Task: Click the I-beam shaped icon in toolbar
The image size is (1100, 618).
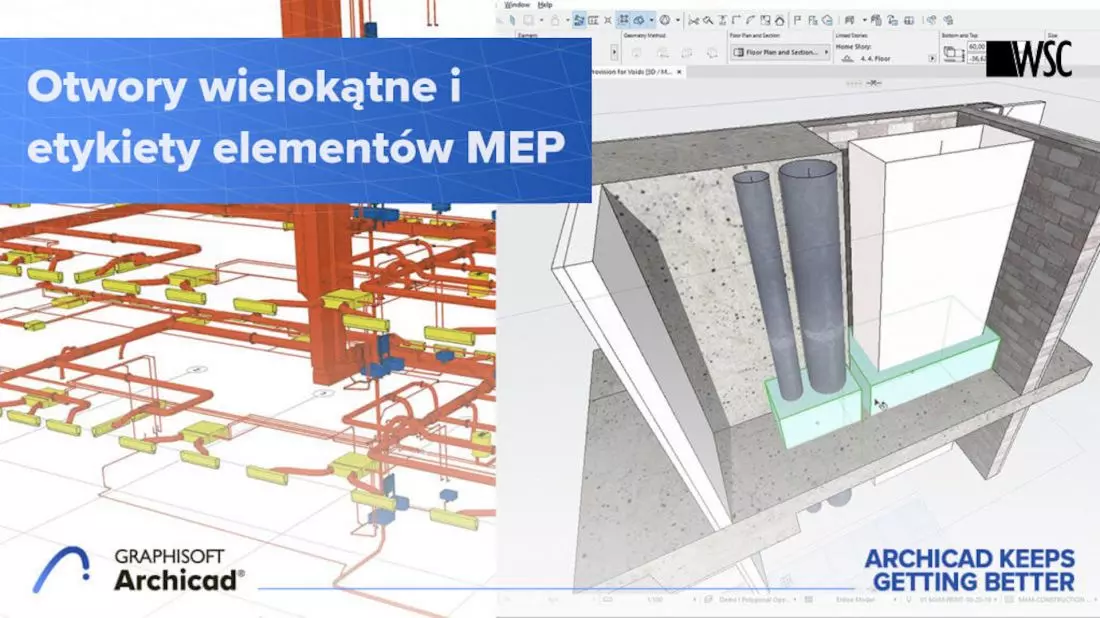Action: point(722,20)
